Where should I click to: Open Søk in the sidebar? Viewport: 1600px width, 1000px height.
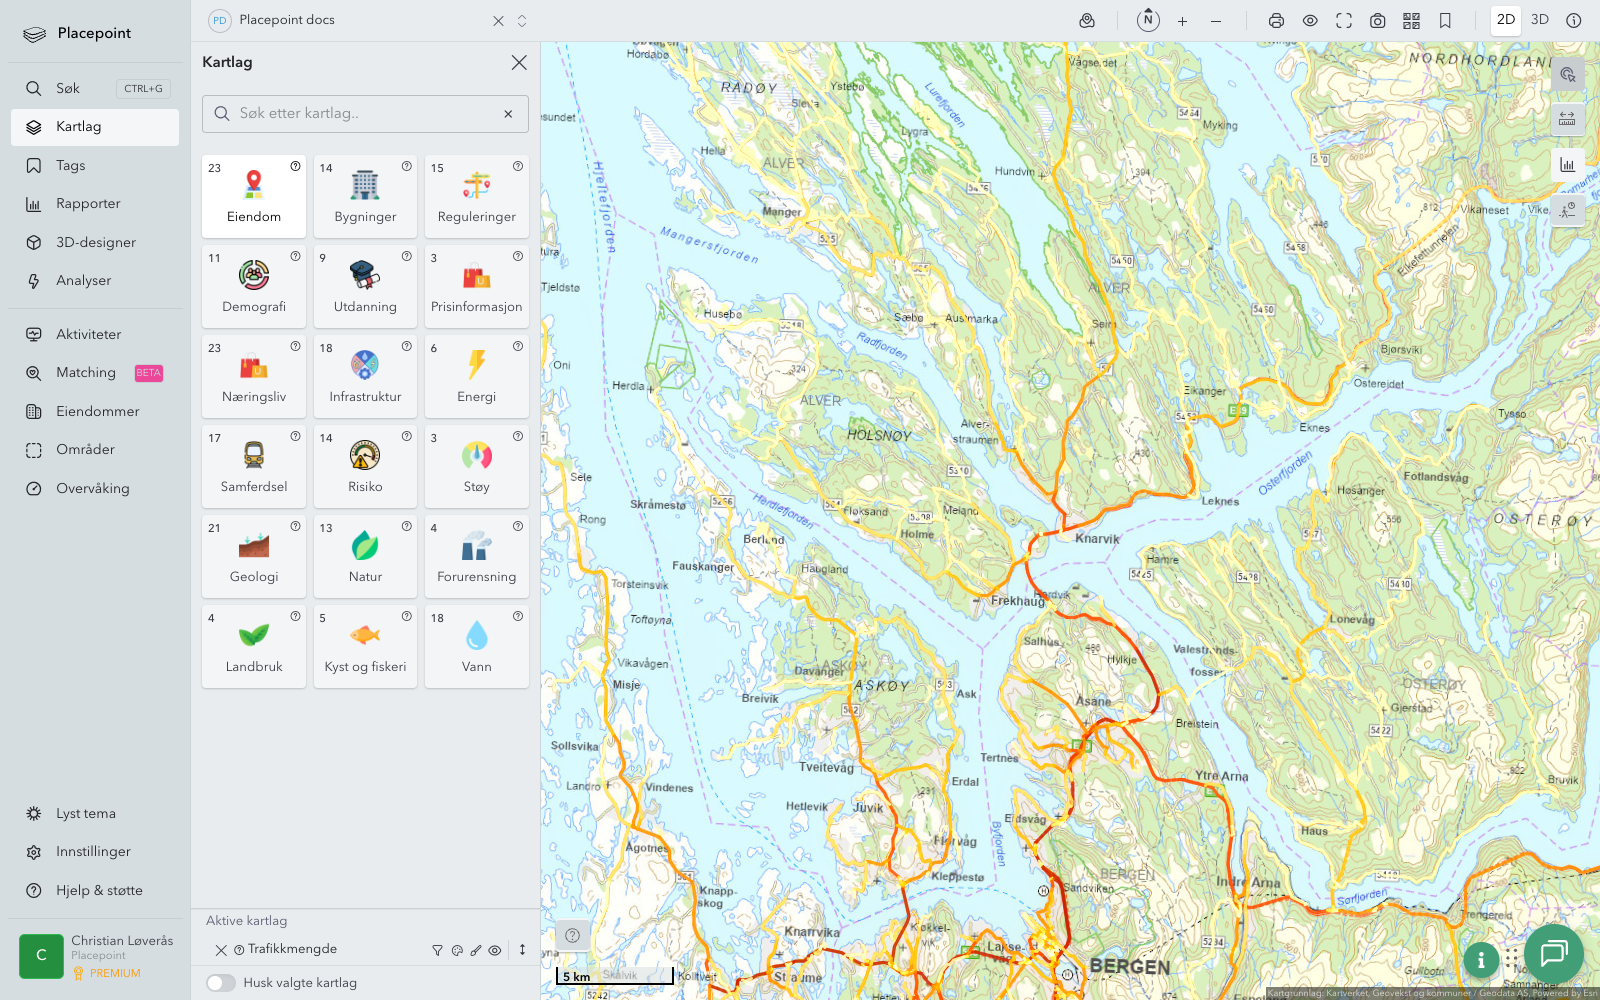pyautogui.click(x=96, y=88)
